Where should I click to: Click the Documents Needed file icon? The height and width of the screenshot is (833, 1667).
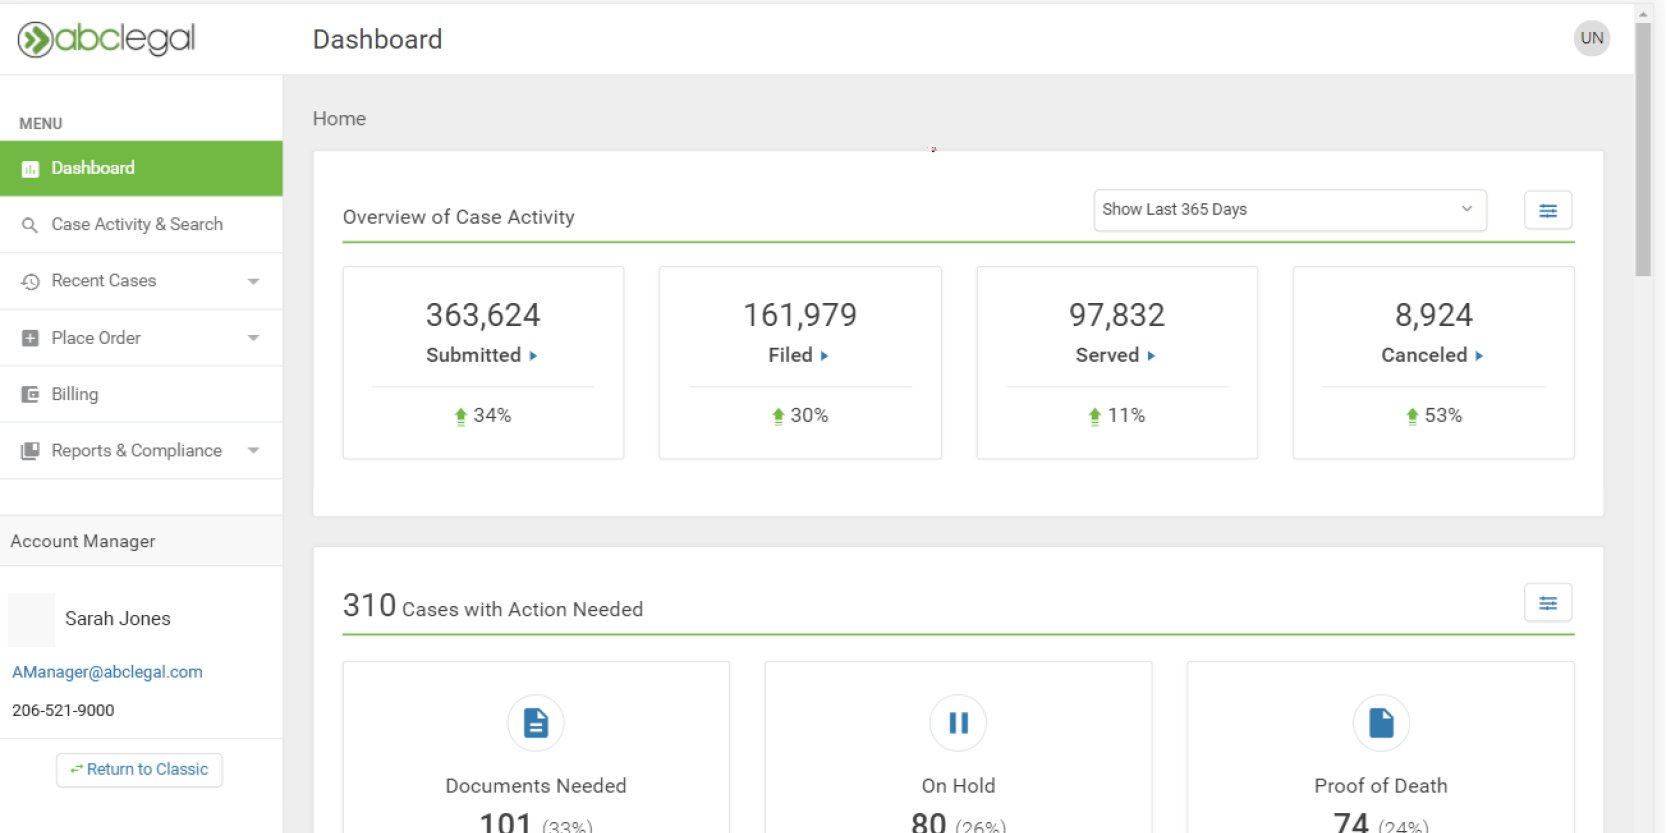click(536, 722)
